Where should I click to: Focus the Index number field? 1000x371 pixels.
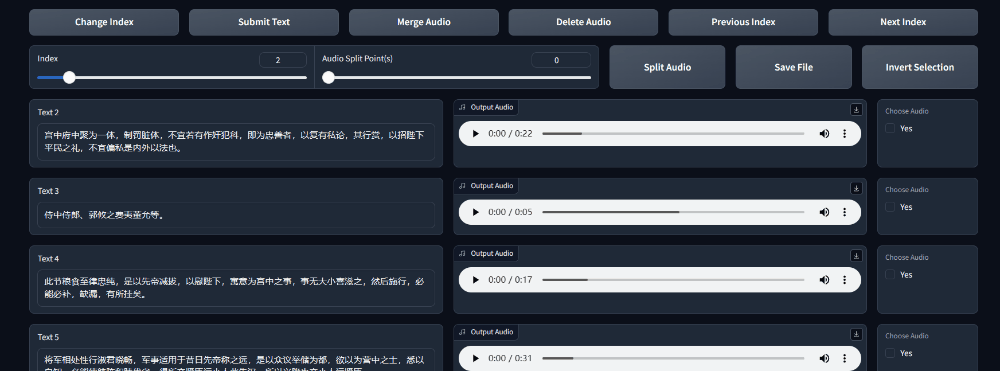283,60
